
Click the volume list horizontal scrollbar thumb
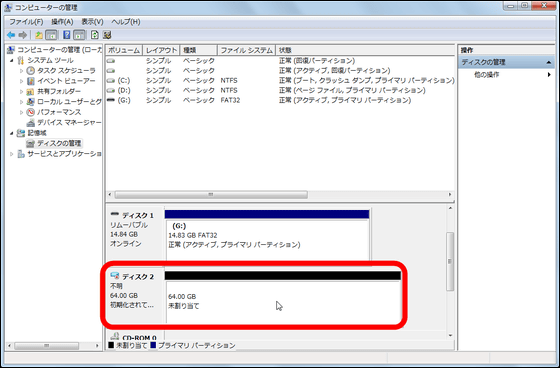pyautogui.click(x=211, y=195)
